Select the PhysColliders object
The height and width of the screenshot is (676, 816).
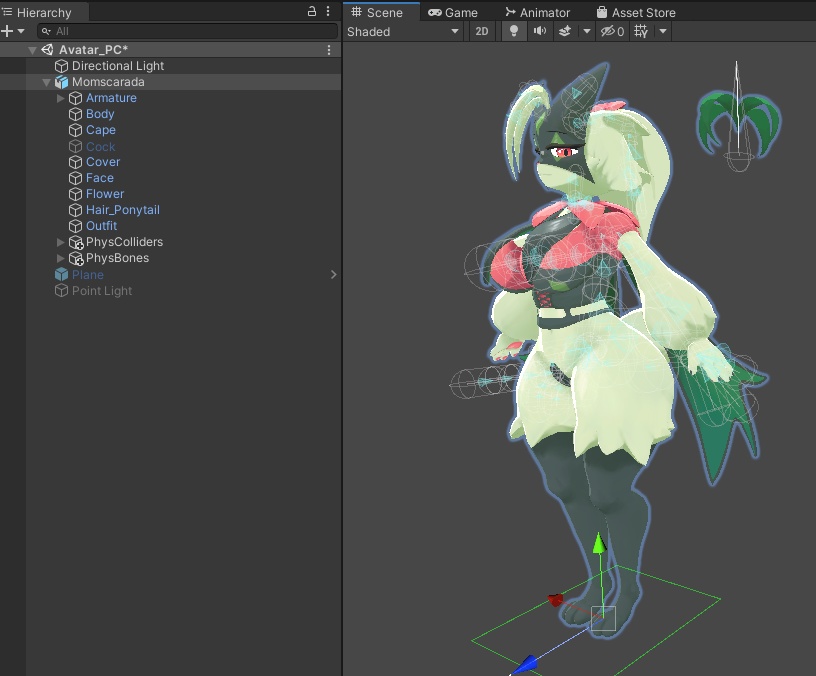[124, 243]
